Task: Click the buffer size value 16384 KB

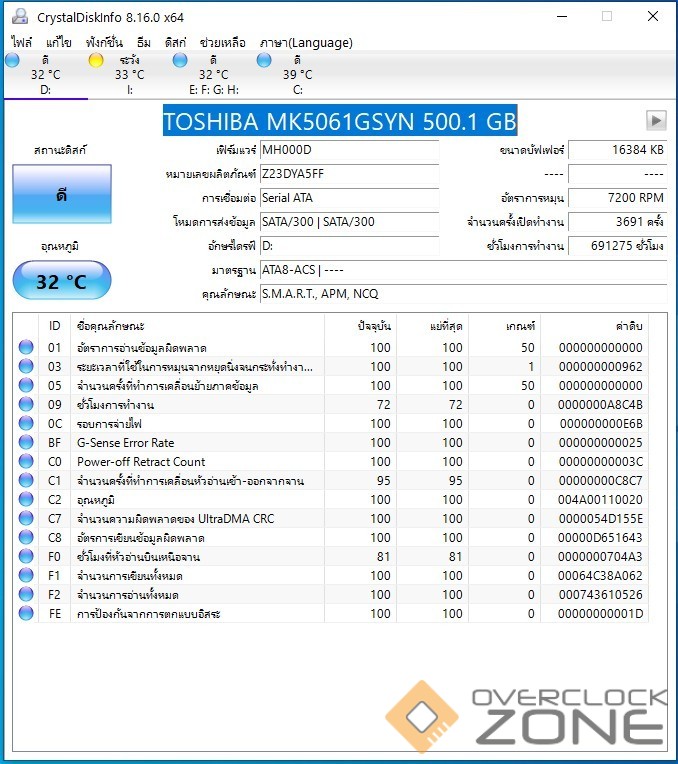Action: [x=618, y=150]
